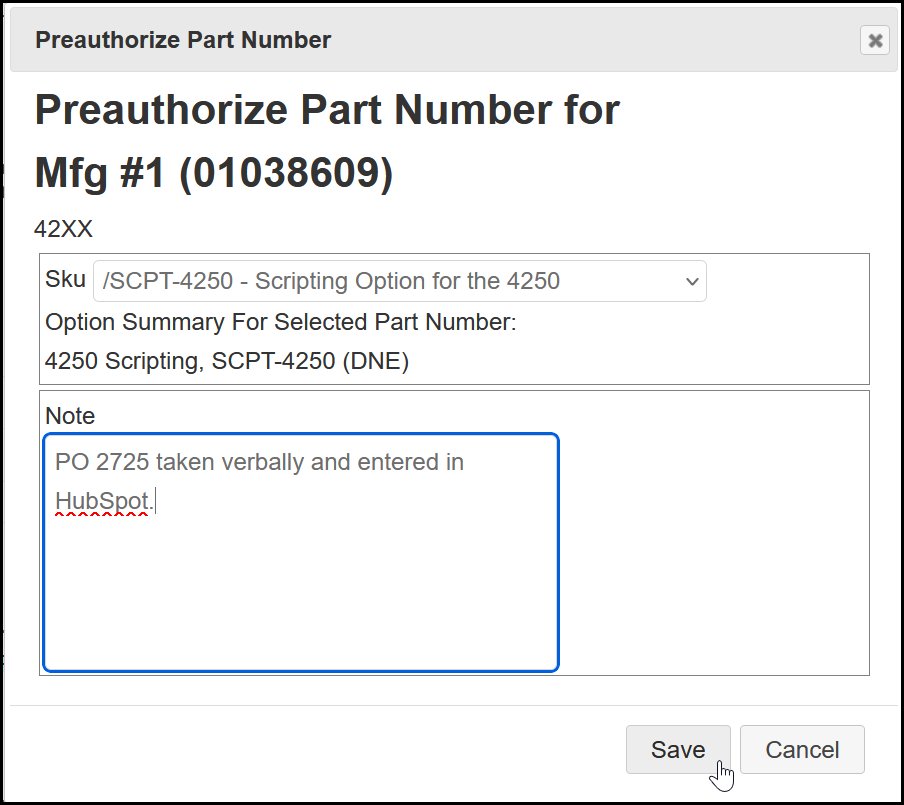This screenshot has height=805, width=904.
Task: Click the Option Summary label line
Action: [280, 323]
